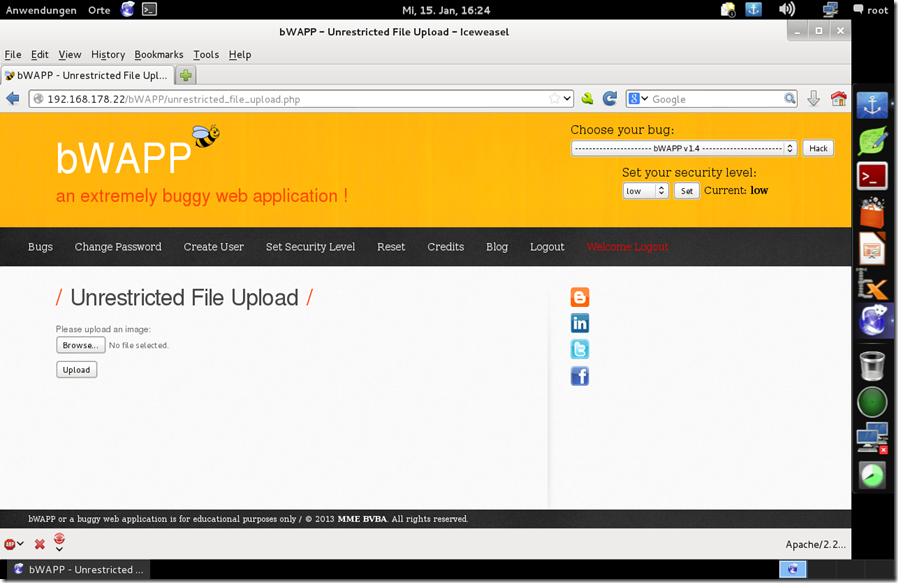
Task: Open the root user menu
Action: [x=871, y=10]
